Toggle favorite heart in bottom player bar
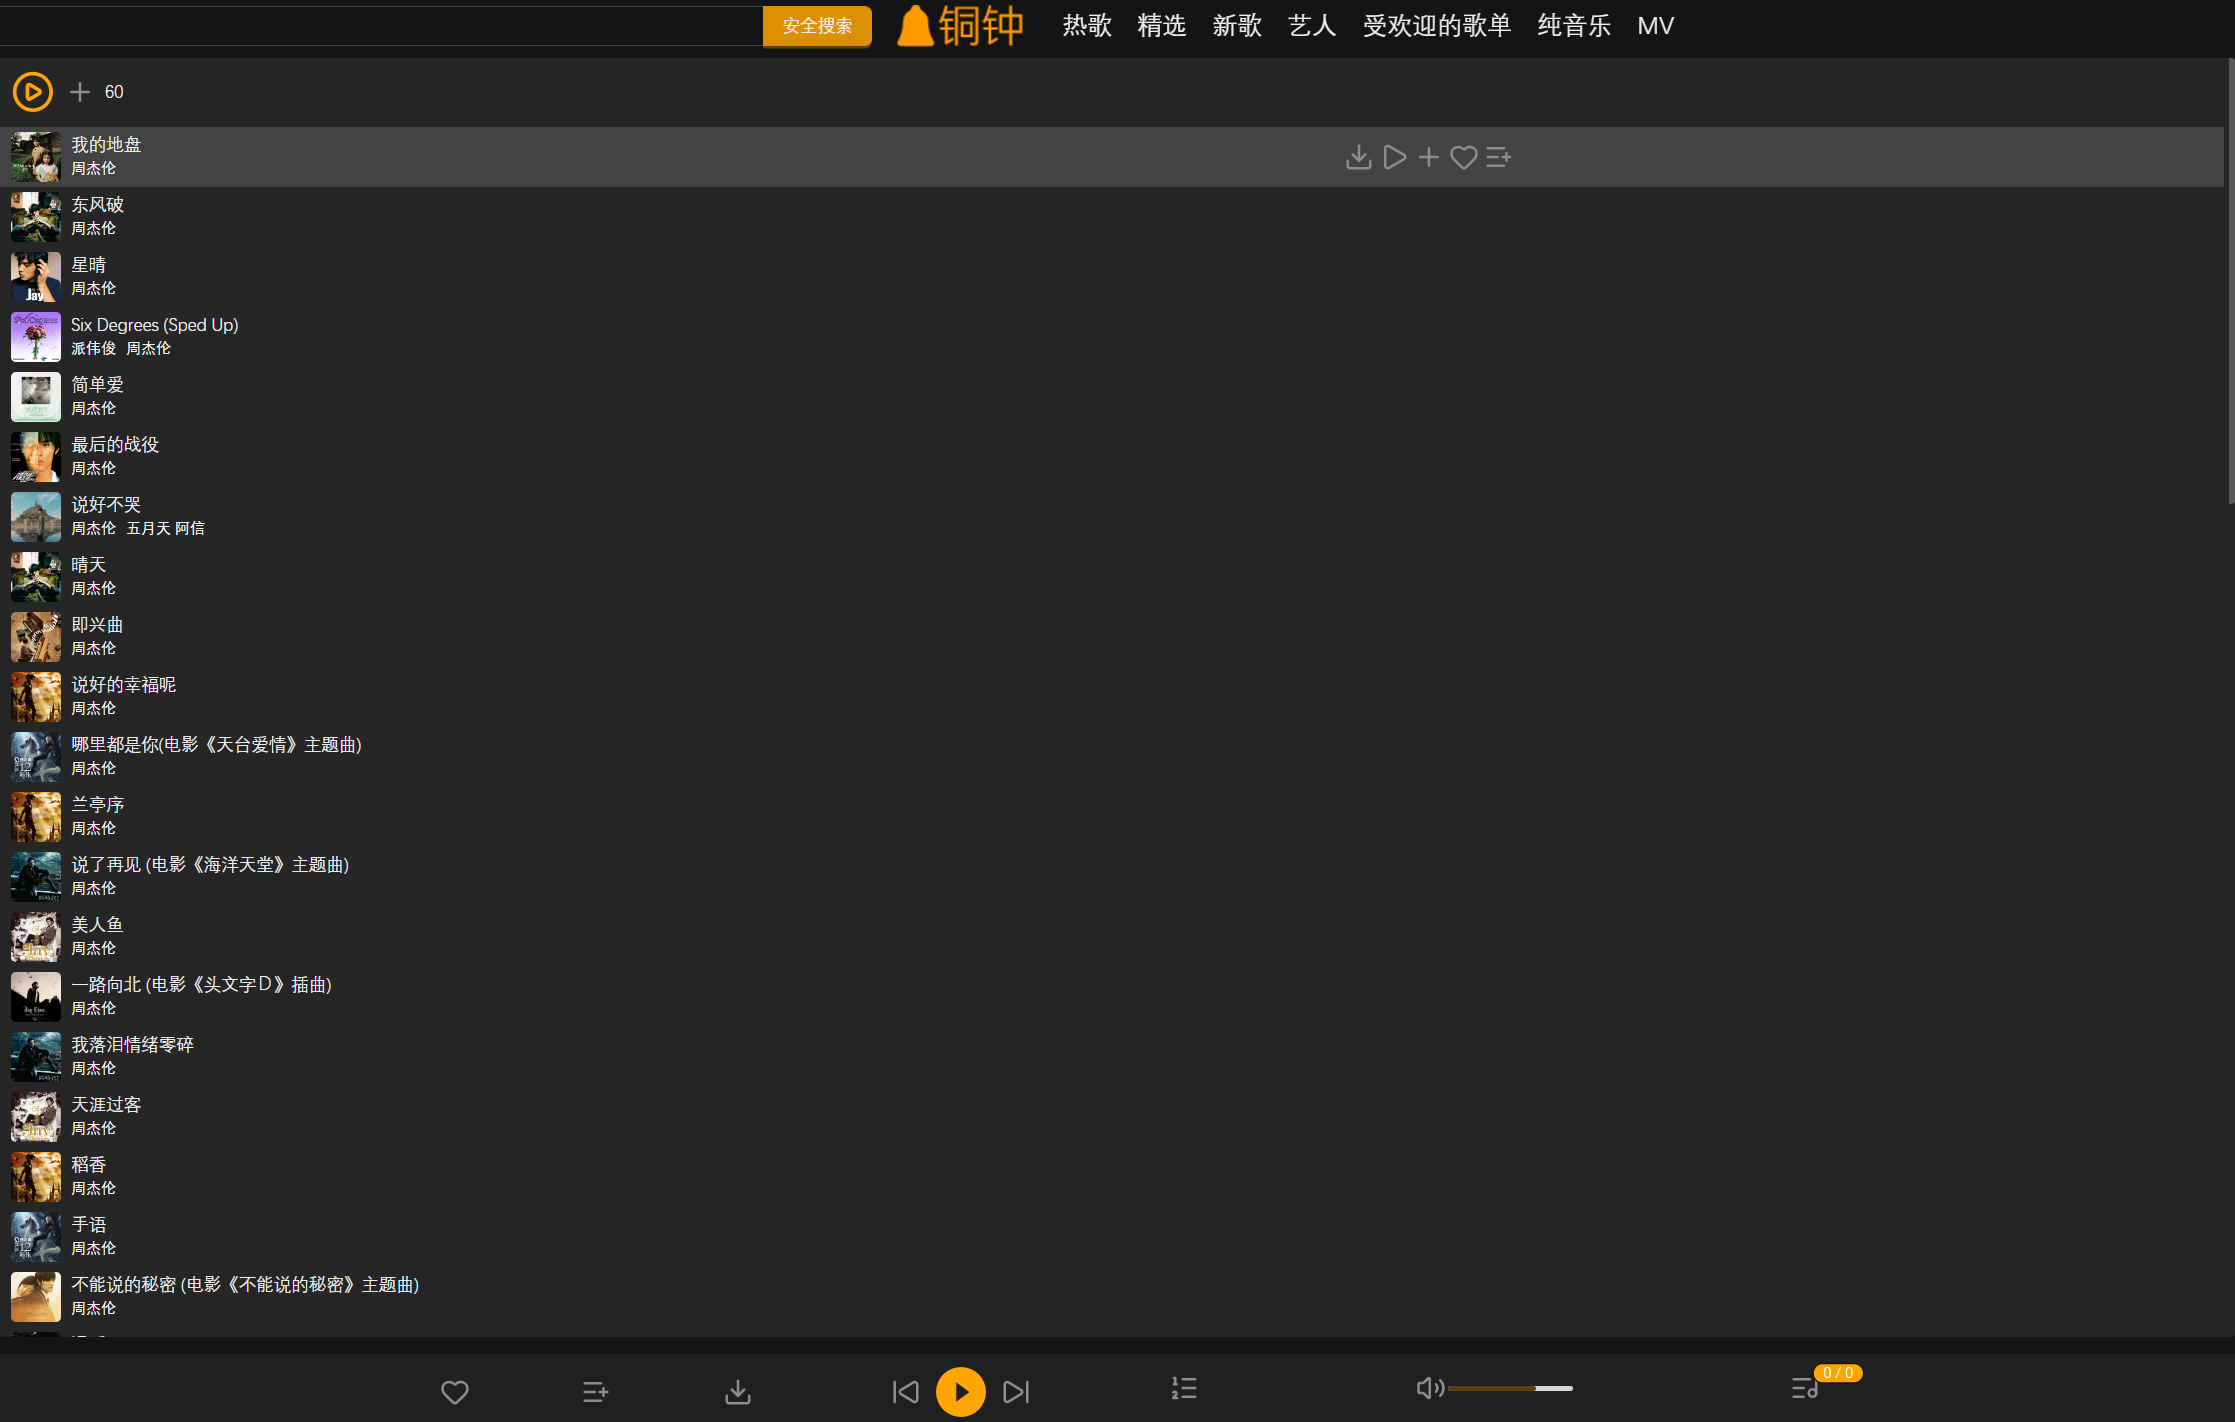 tap(455, 1391)
